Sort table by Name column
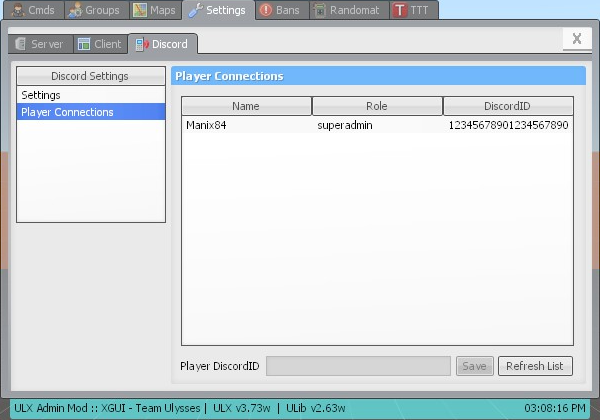Image resolution: width=600 pixels, height=420 pixels. (x=246, y=106)
